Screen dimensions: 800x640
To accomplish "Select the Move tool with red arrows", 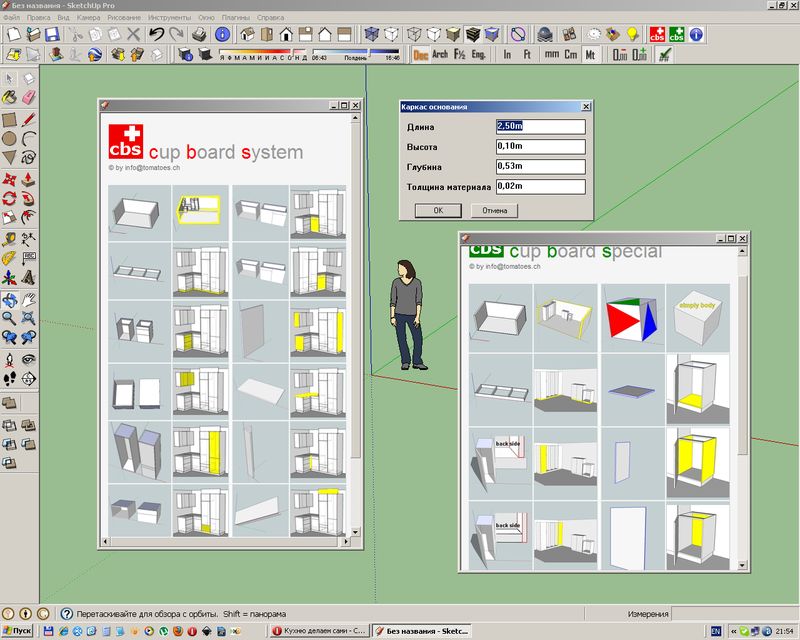I will 9,179.
